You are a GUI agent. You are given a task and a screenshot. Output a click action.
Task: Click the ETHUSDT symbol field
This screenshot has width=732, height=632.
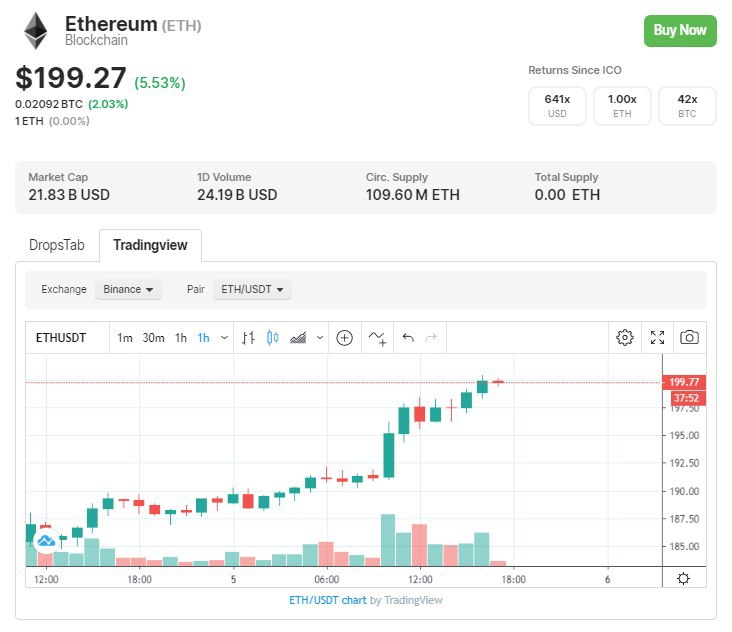(61, 337)
